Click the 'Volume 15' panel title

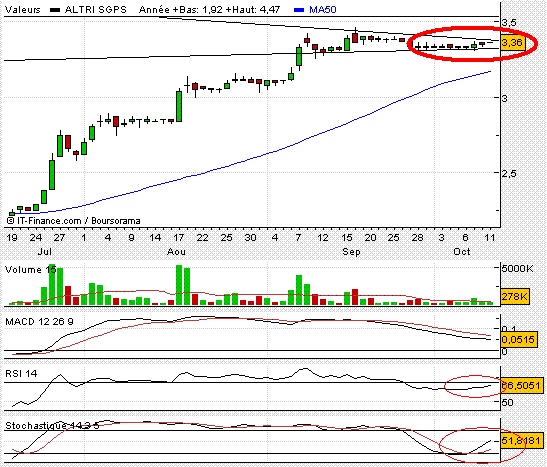click(x=31, y=270)
